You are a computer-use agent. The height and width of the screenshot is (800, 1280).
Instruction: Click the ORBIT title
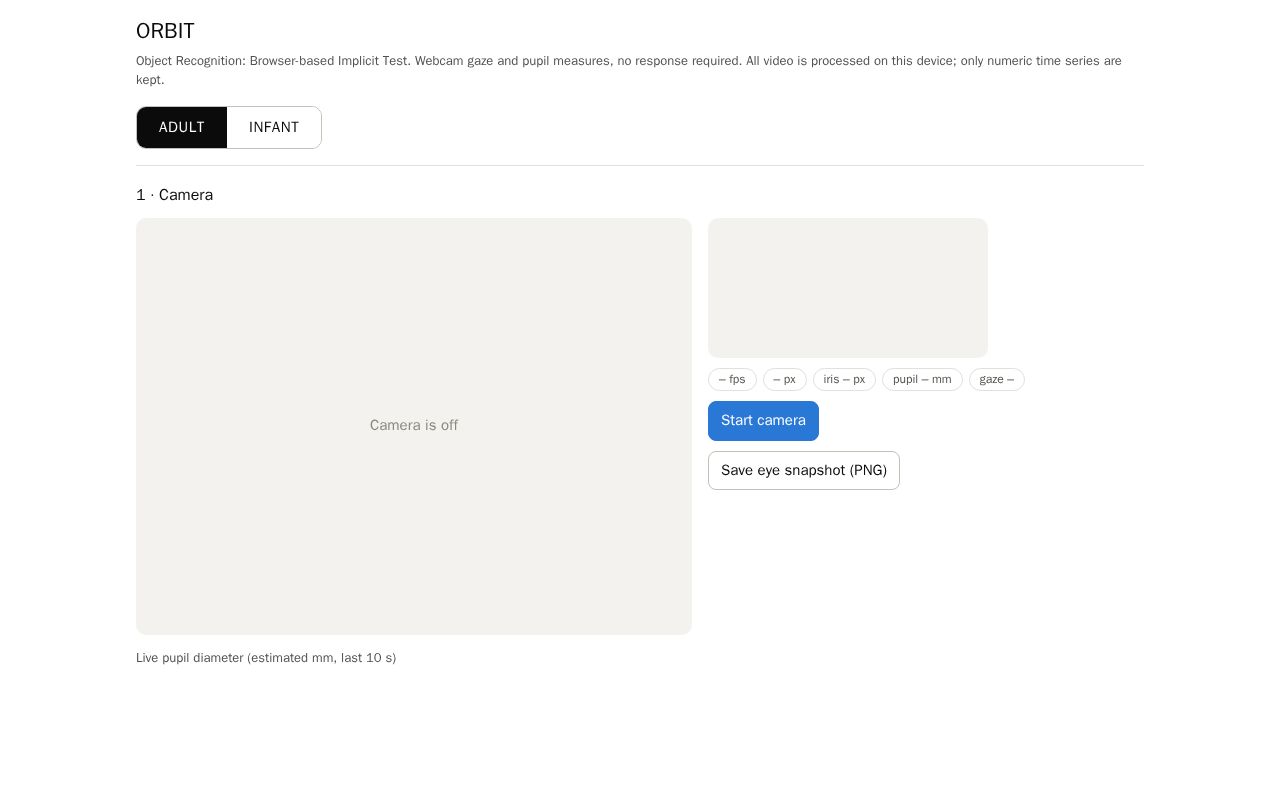pyautogui.click(x=165, y=31)
